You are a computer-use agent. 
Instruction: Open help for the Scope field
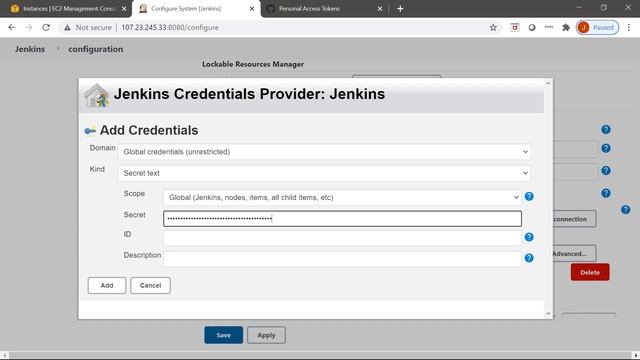point(529,197)
